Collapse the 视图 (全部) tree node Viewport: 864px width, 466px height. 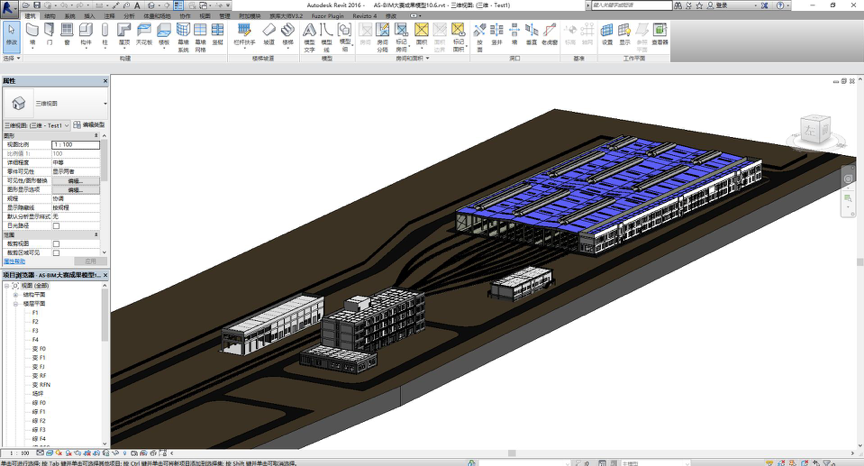(6, 286)
